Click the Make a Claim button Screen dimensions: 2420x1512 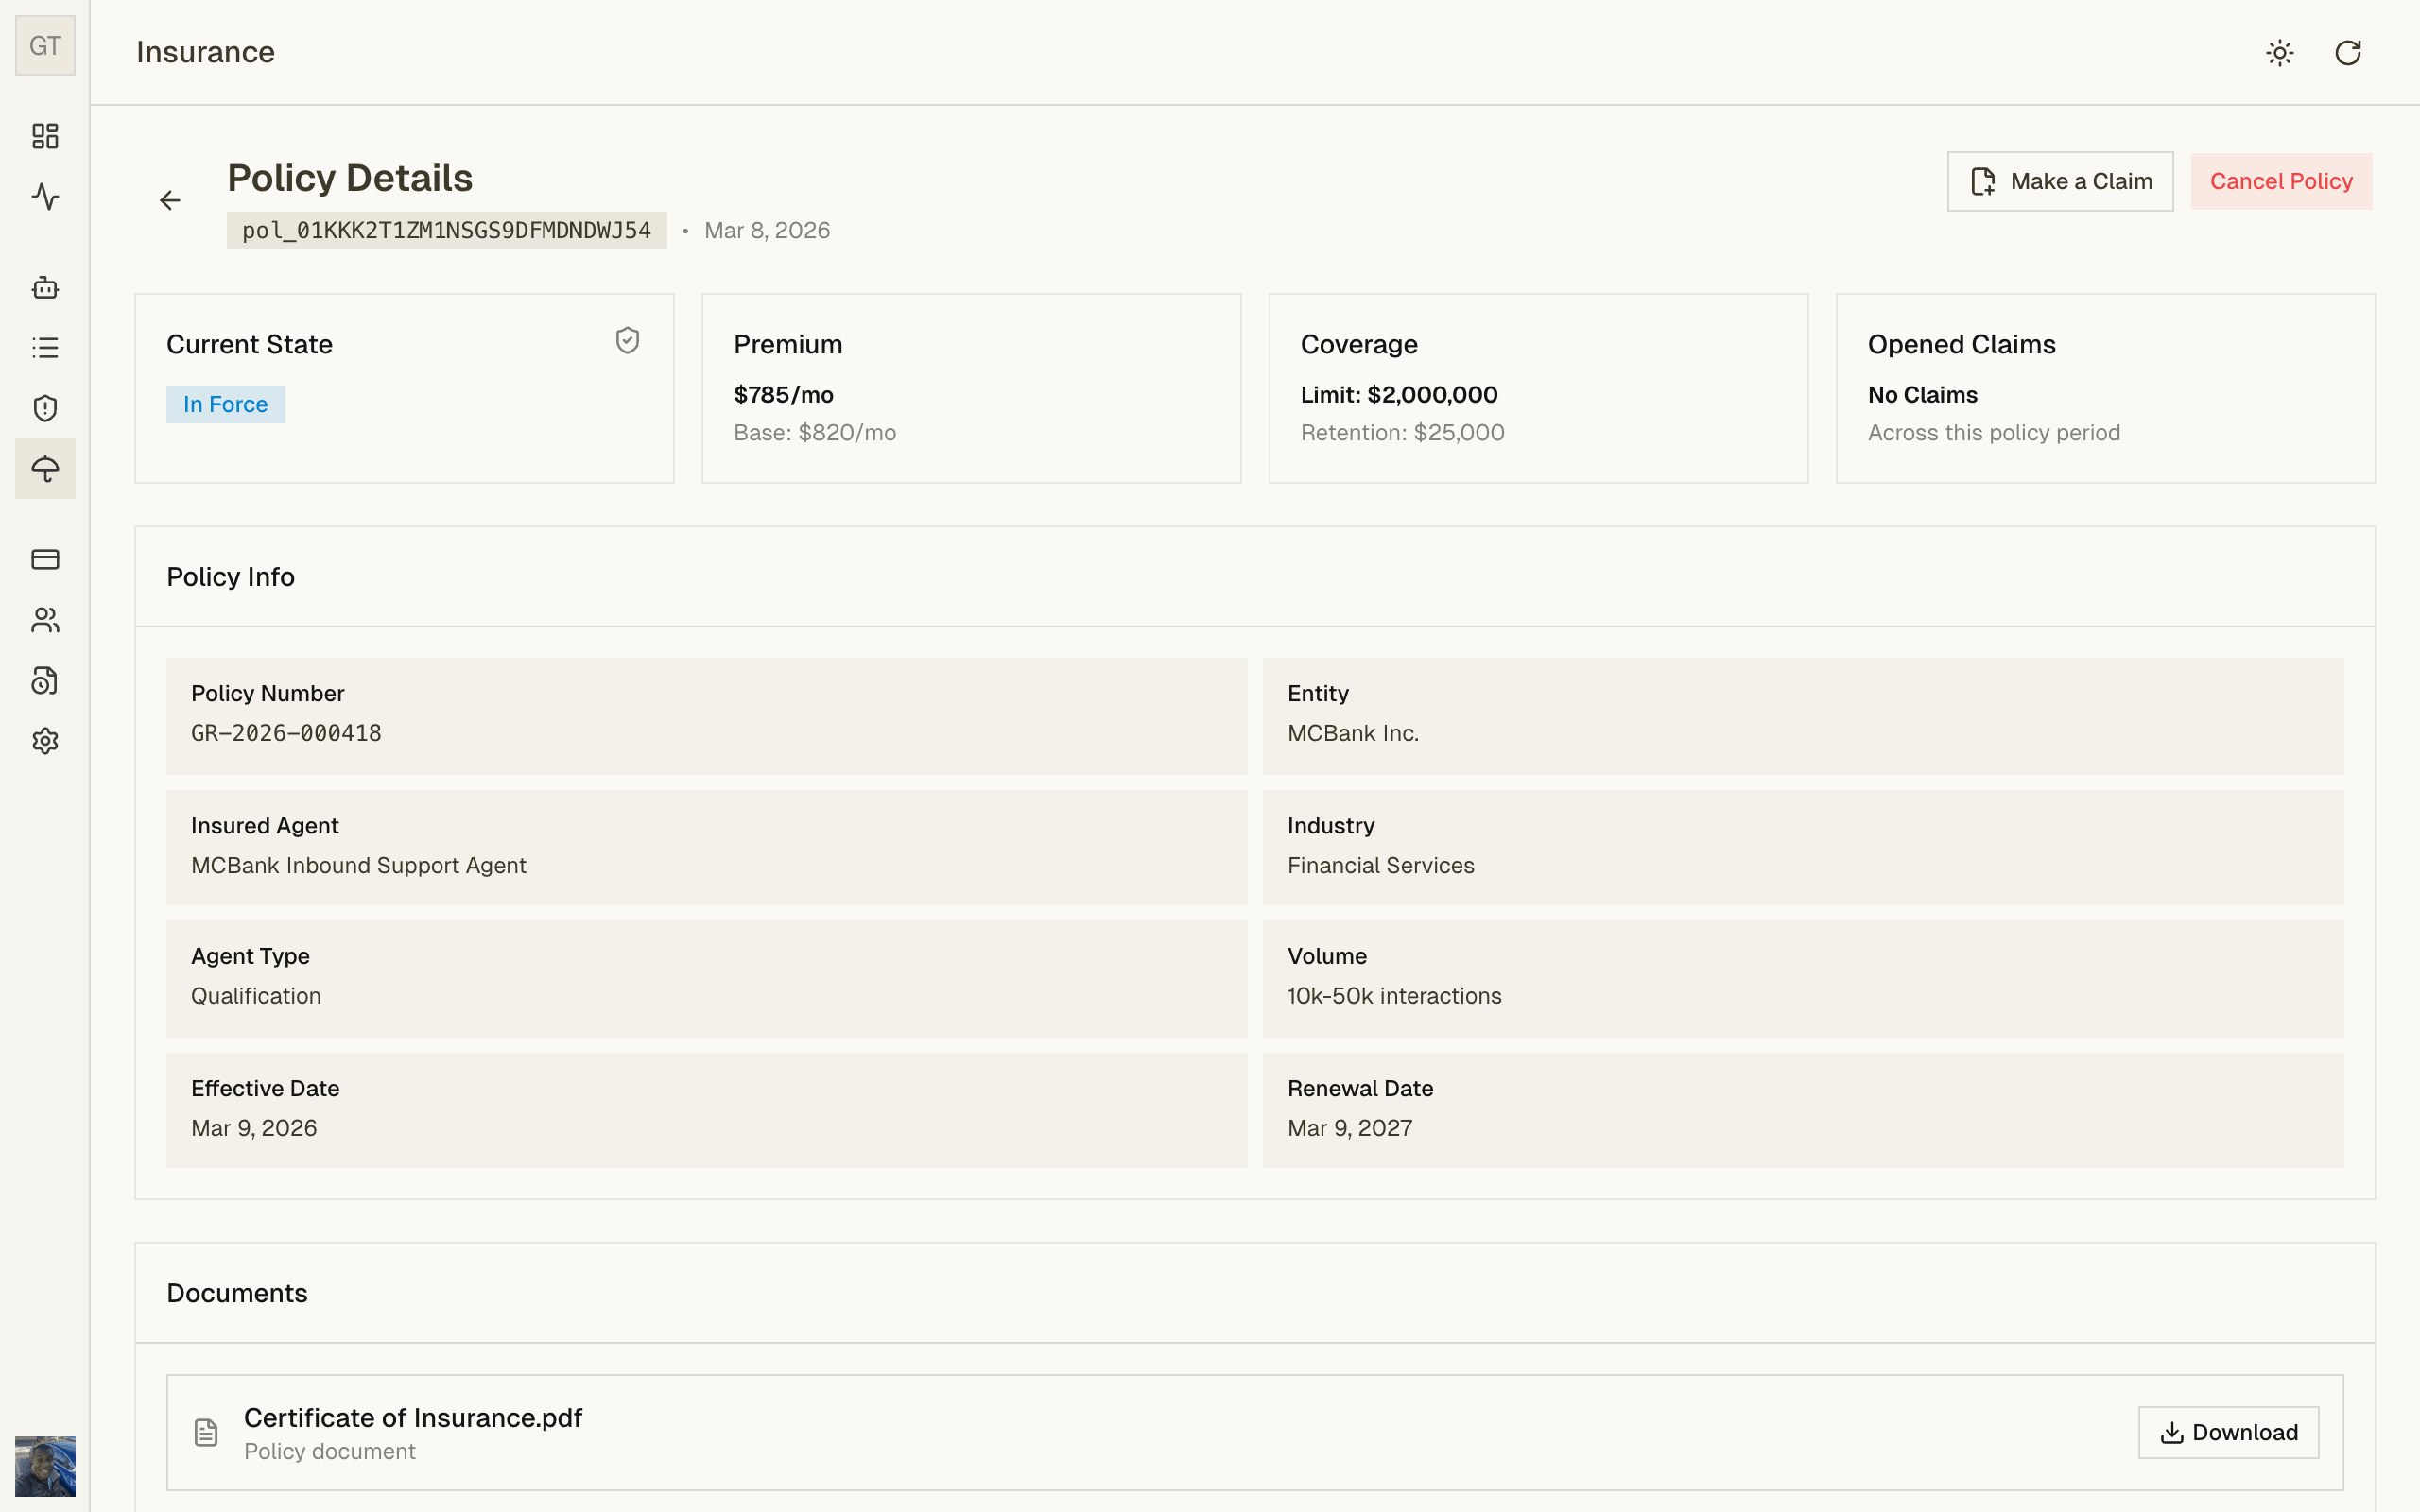[2059, 182]
